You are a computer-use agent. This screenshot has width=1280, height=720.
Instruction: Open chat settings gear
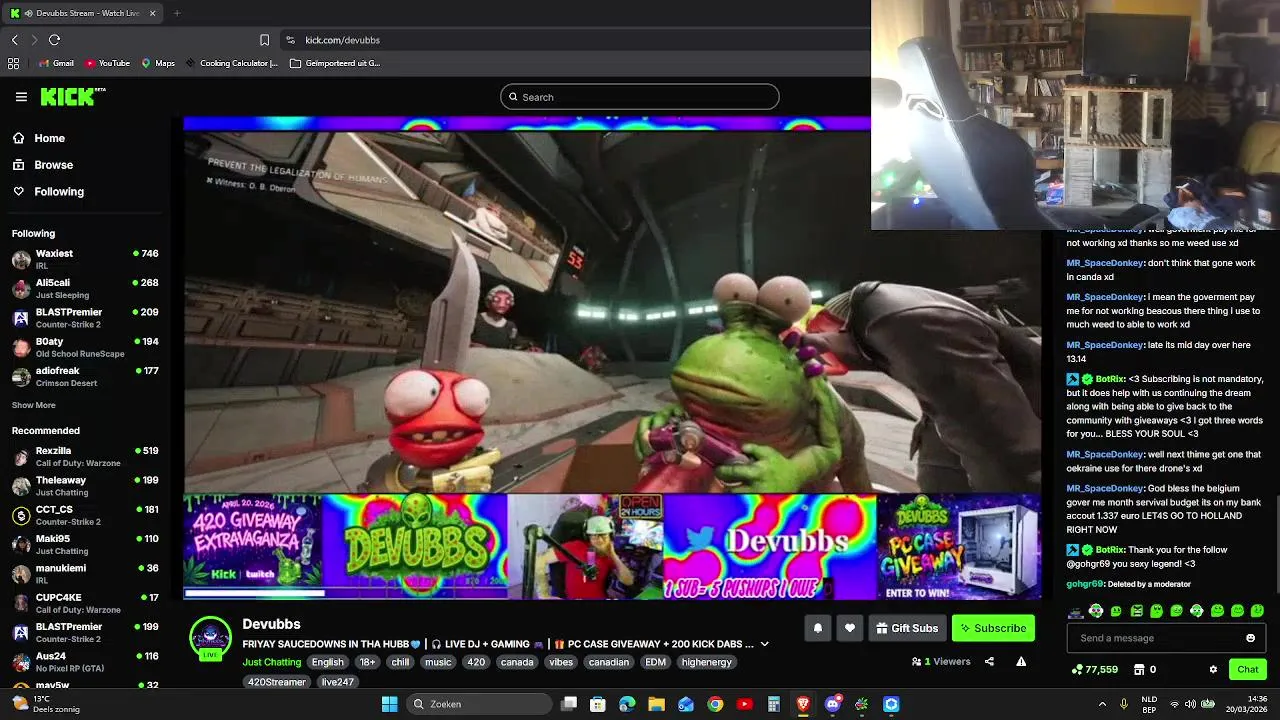click(x=1213, y=669)
